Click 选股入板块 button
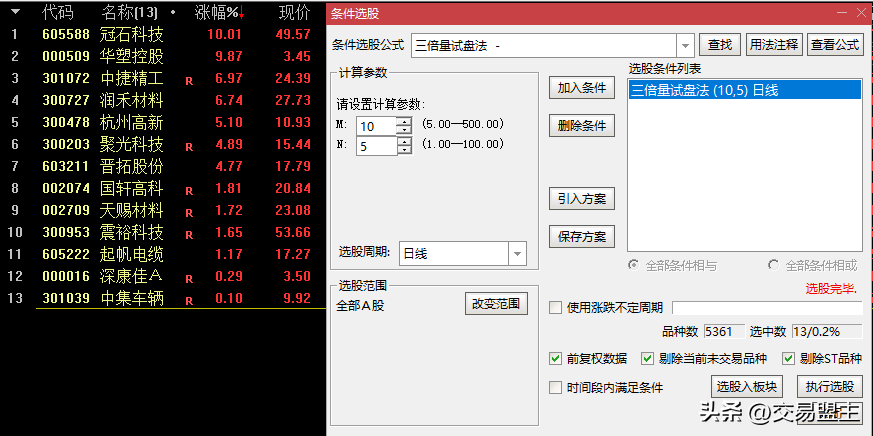This screenshot has width=873, height=436. point(747,386)
